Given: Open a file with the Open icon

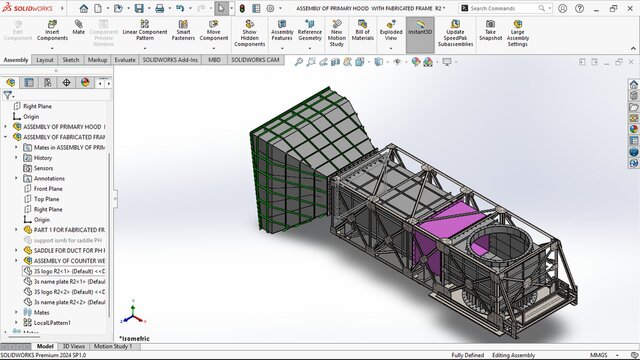Looking at the screenshot, I should (x=118, y=8).
